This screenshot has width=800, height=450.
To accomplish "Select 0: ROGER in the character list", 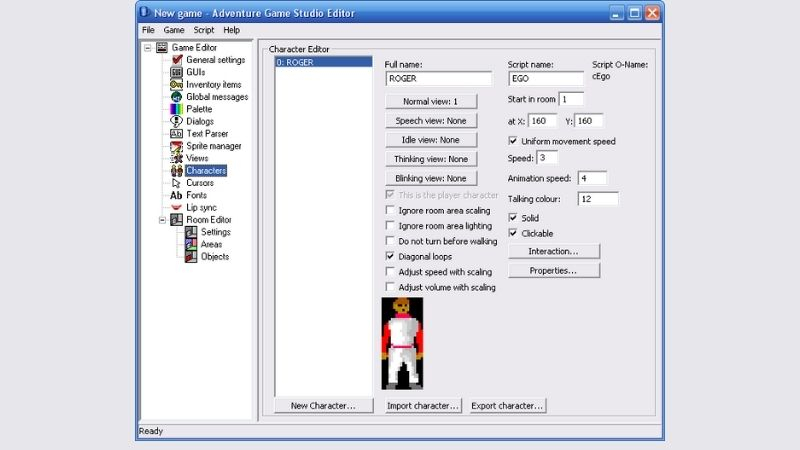I will [323, 62].
